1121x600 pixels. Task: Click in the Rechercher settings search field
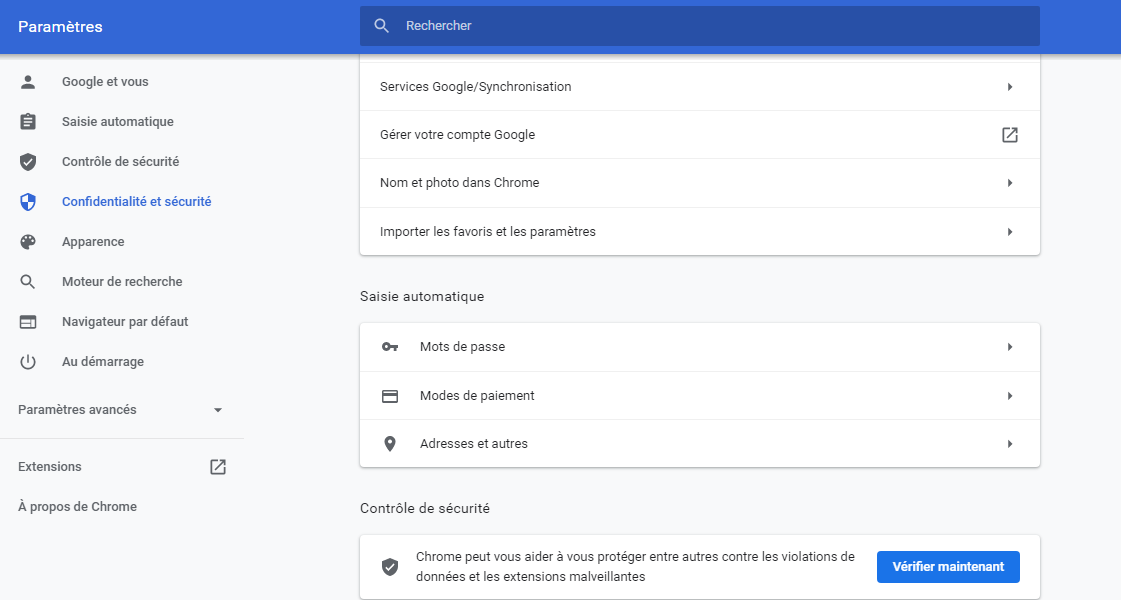click(700, 26)
